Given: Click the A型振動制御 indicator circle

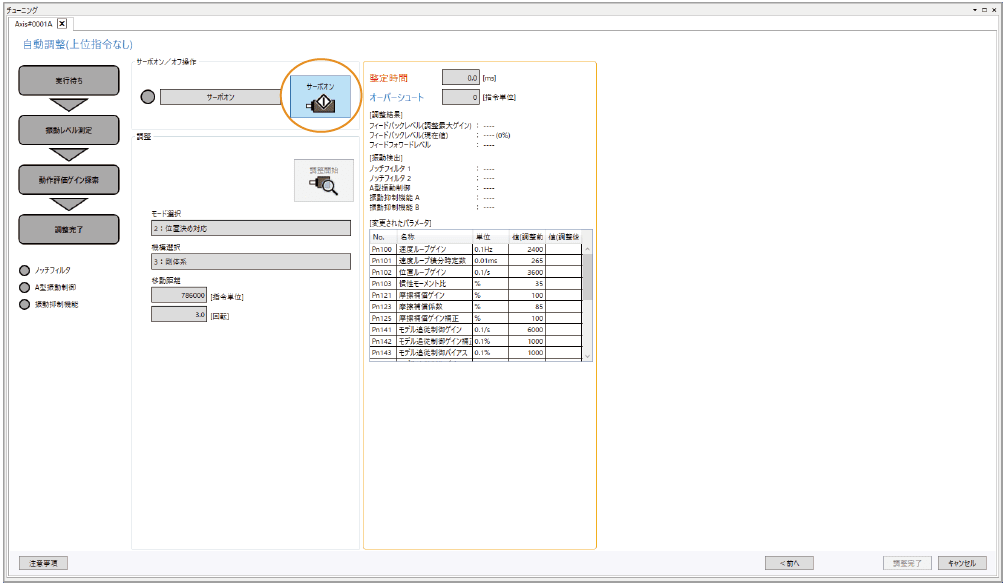Looking at the screenshot, I should [24, 287].
